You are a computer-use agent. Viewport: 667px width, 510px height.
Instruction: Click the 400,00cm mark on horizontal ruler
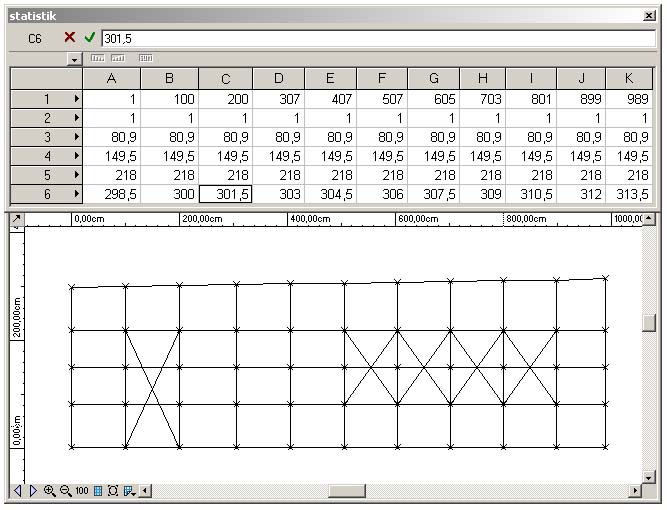click(x=310, y=219)
